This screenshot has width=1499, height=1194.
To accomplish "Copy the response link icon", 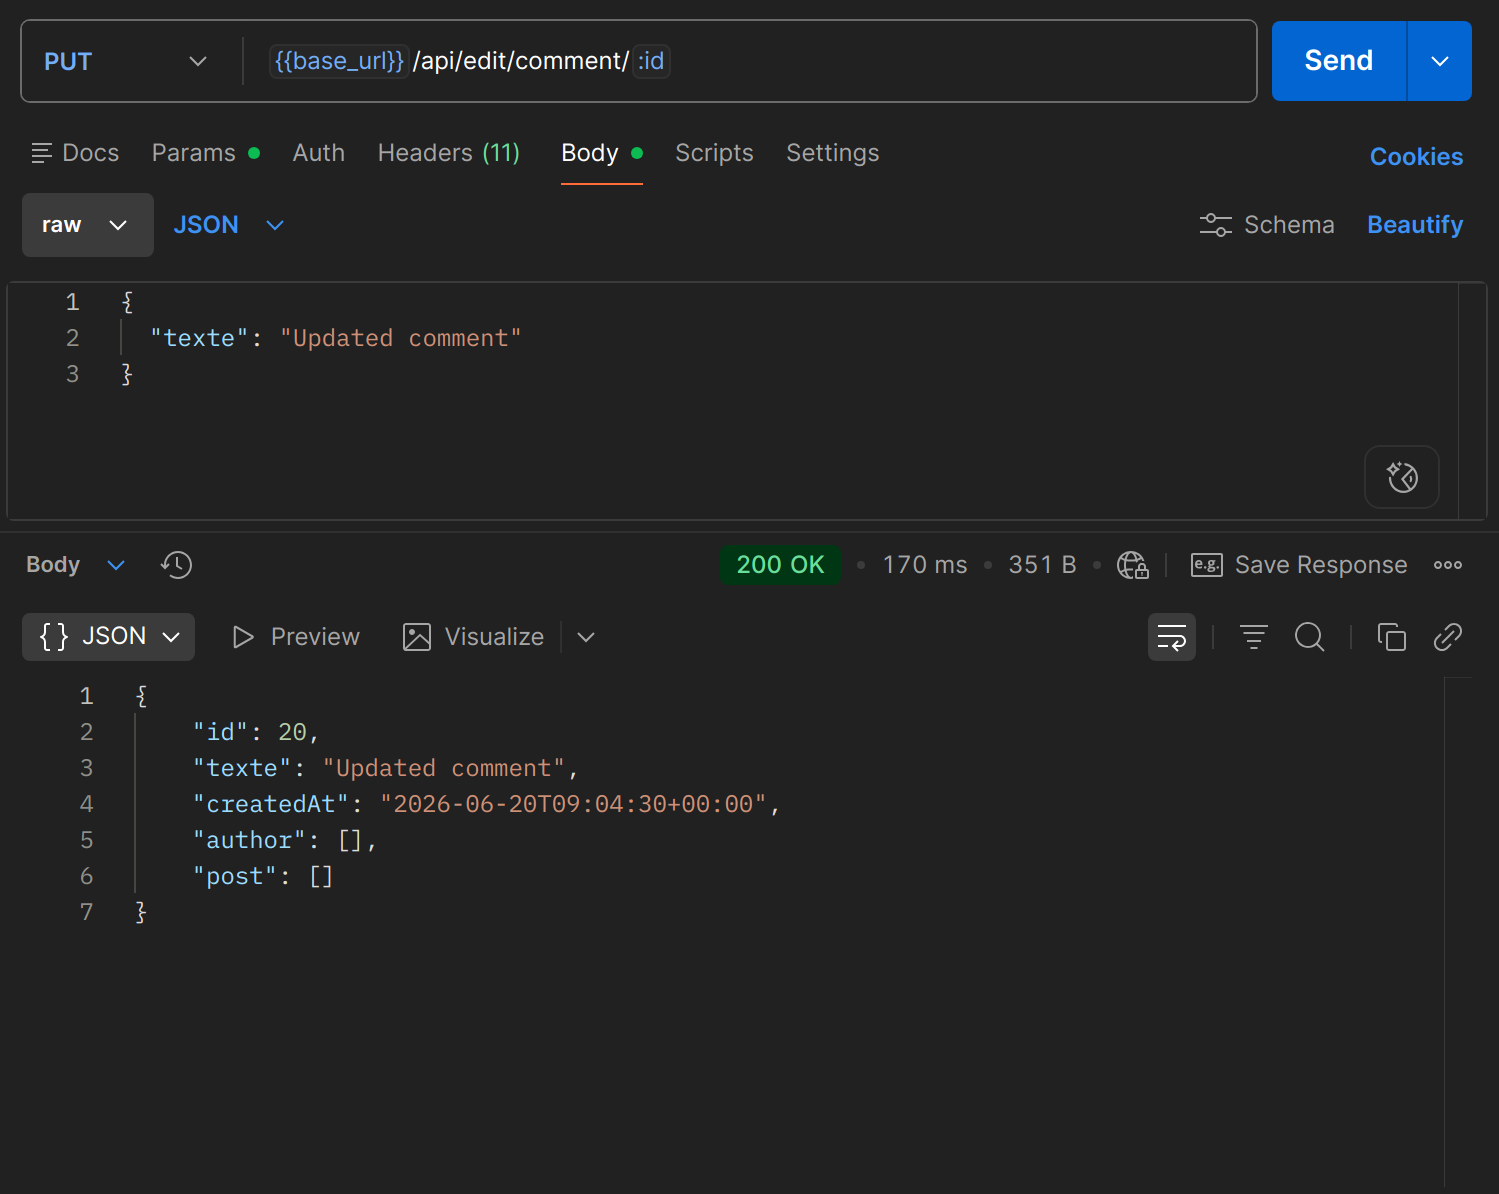I will pyautogui.click(x=1447, y=637).
